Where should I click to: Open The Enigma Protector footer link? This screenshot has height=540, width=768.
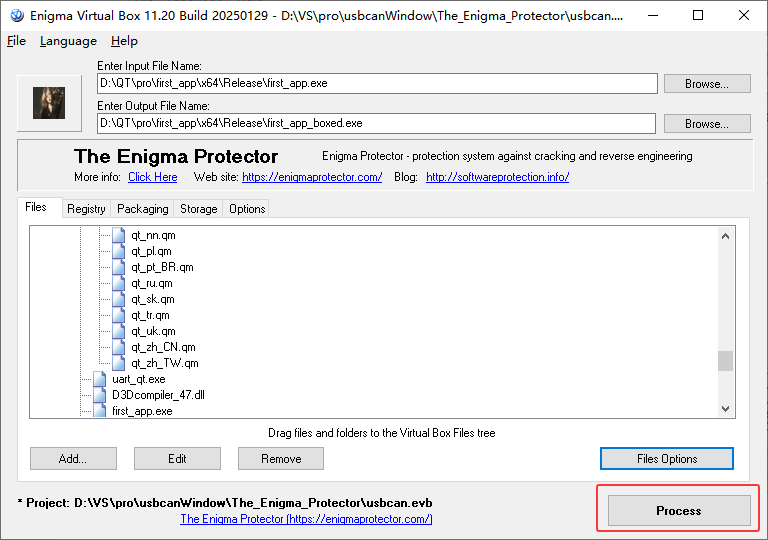coord(306,519)
